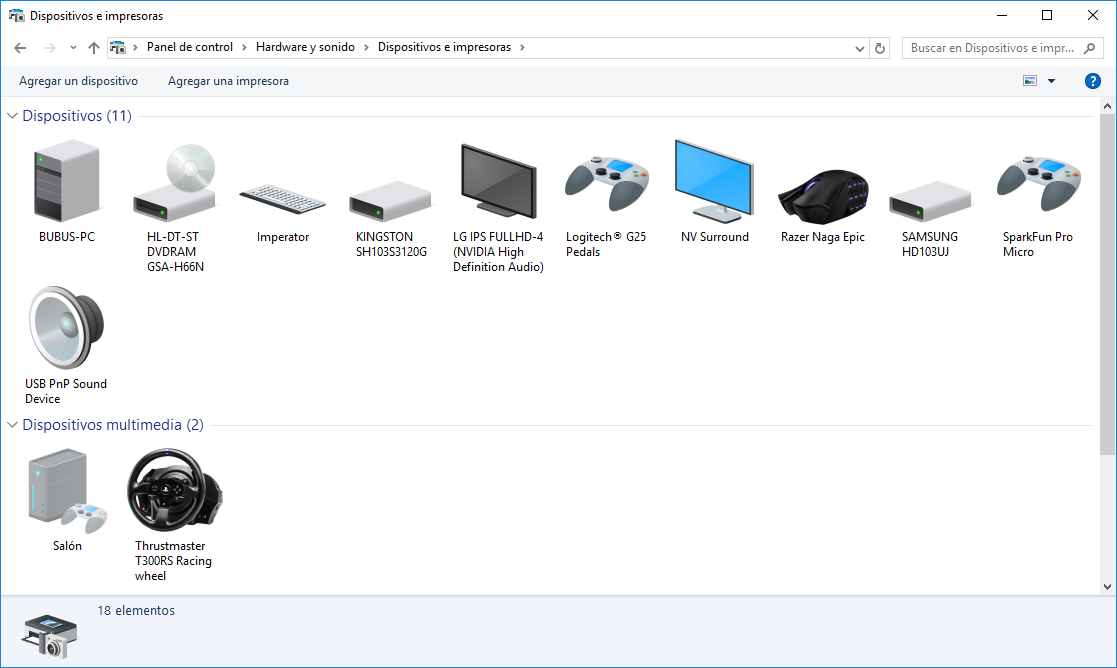Viewport: 1117px width, 668px height.
Task: Click the refresh icon in address bar
Action: pos(880,48)
